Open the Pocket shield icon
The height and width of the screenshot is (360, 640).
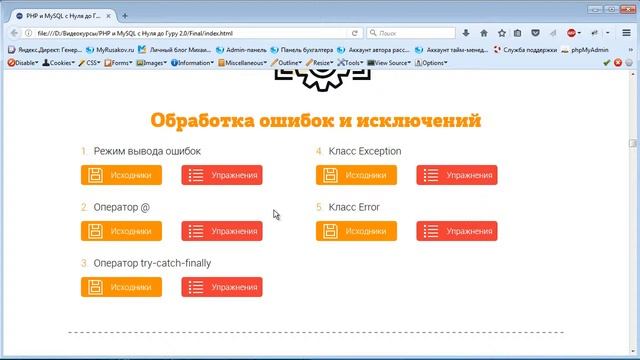click(x=535, y=33)
